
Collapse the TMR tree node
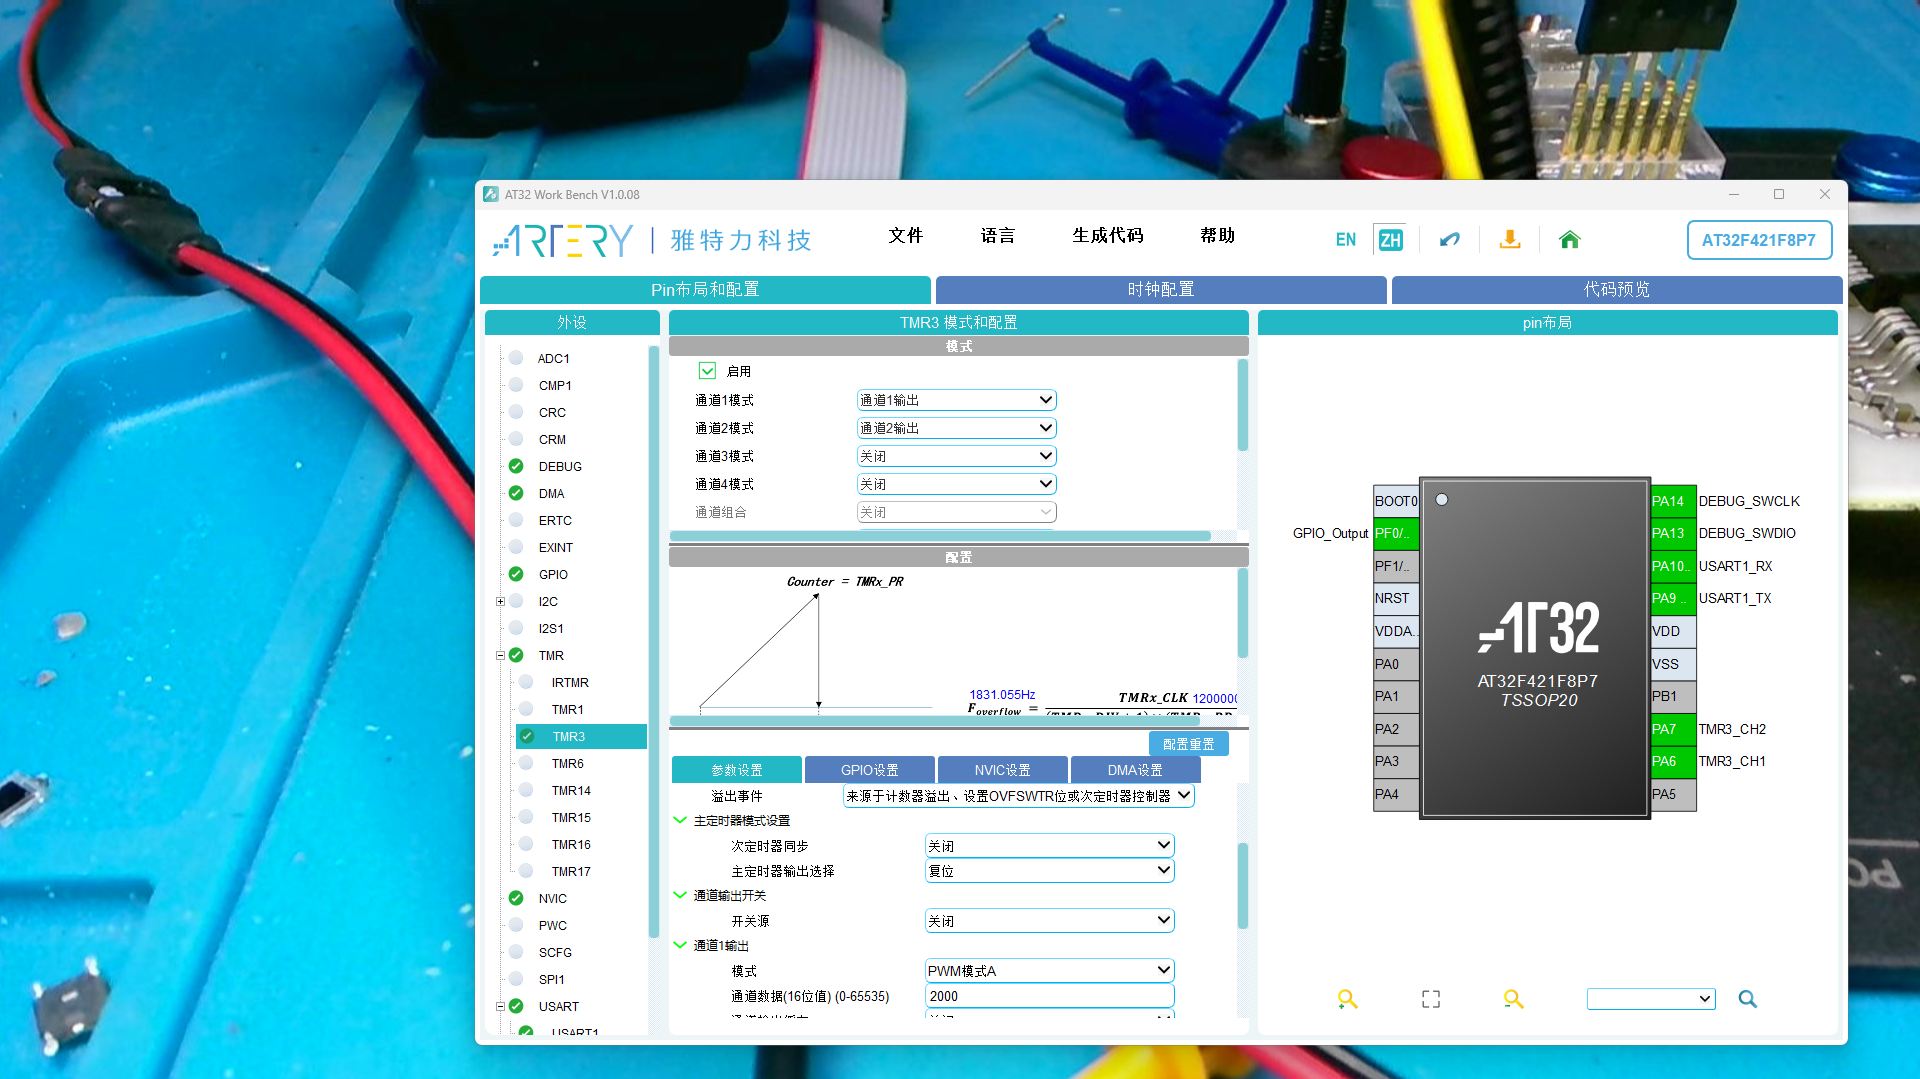tap(500, 655)
